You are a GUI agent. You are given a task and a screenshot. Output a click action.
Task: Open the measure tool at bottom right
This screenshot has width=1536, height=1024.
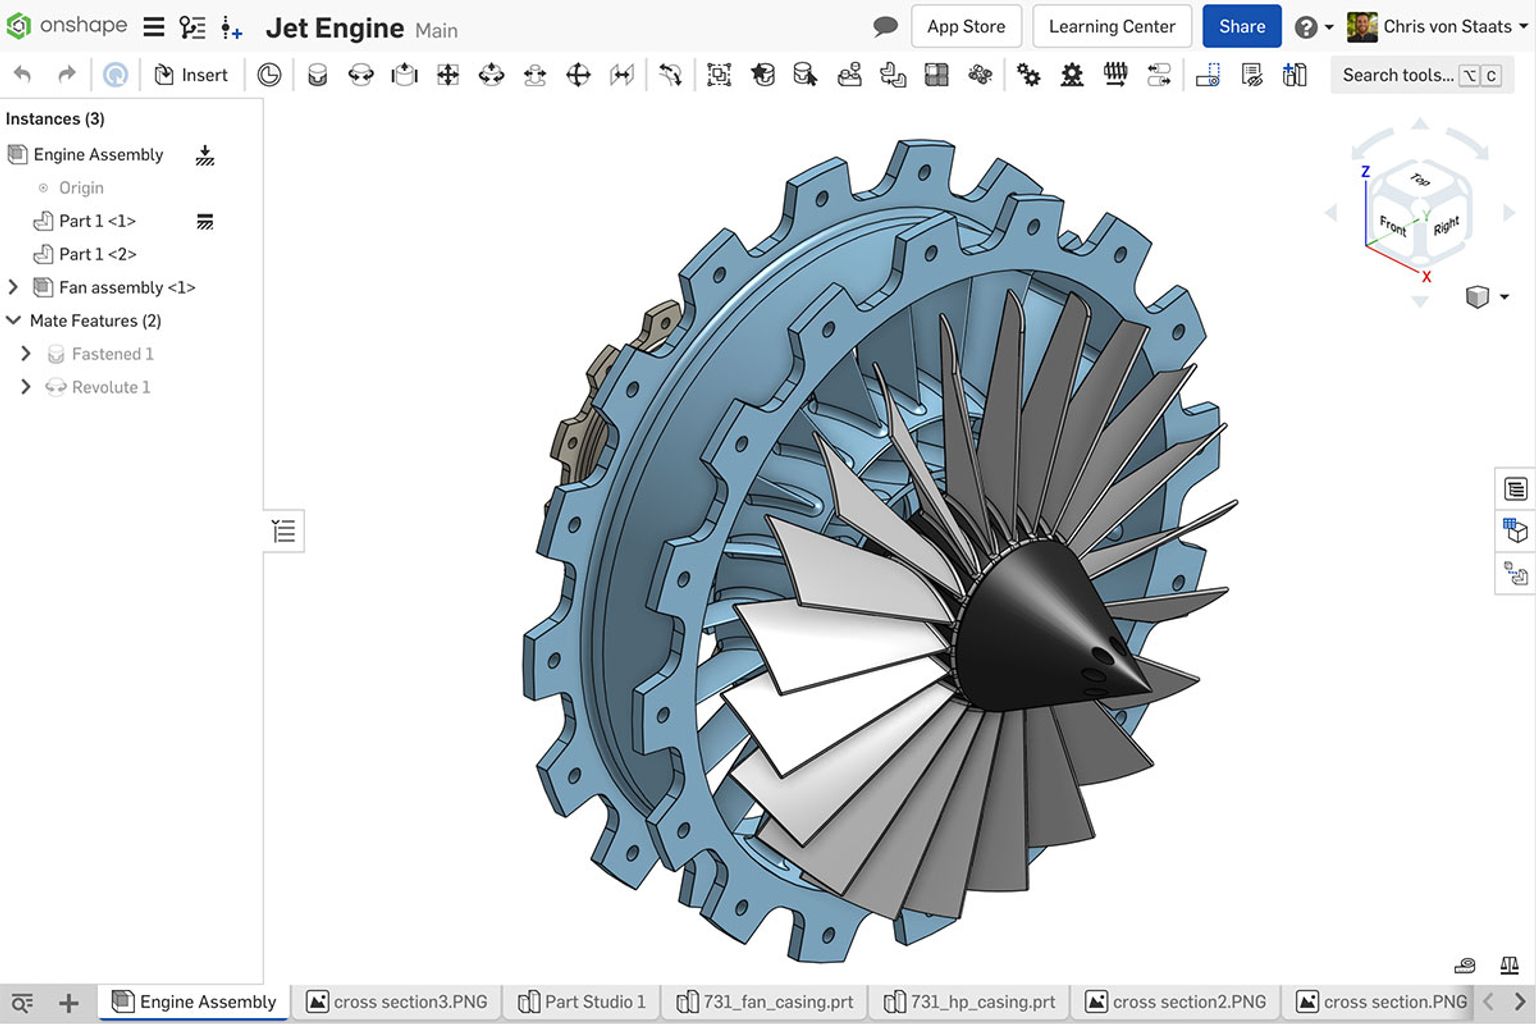click(x=1465, y=965)
